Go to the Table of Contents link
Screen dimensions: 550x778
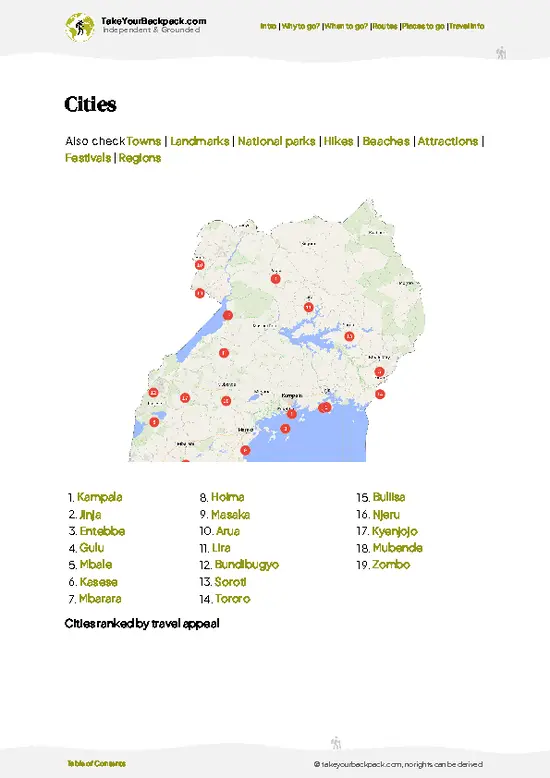tap(96, 764)
